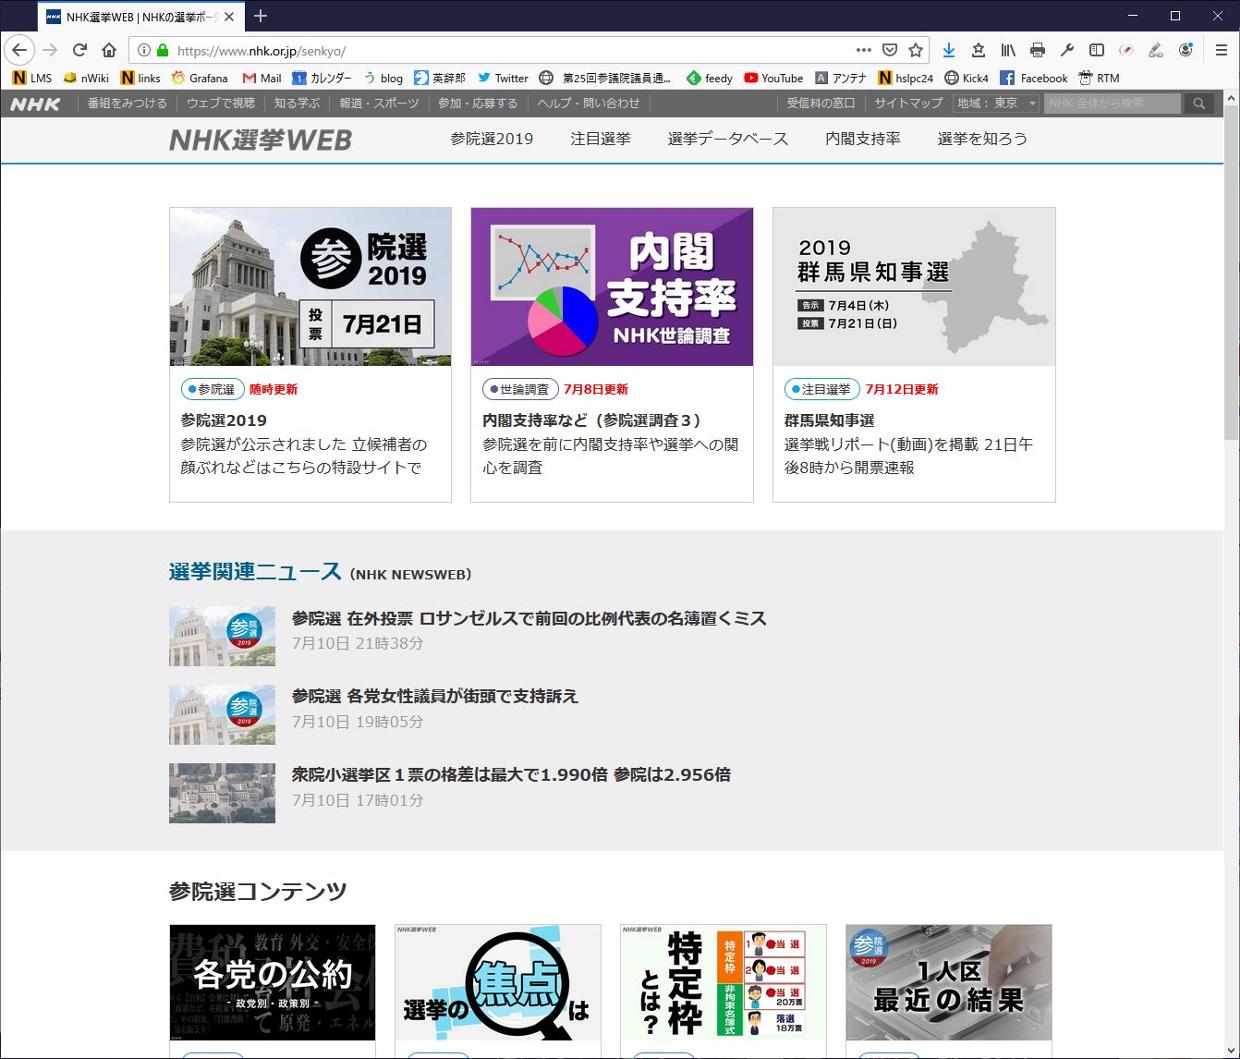Viewport: 1240px width, 1059px height.
Task: Open the Grafana bookmark
Action: (x=200, y=78)
